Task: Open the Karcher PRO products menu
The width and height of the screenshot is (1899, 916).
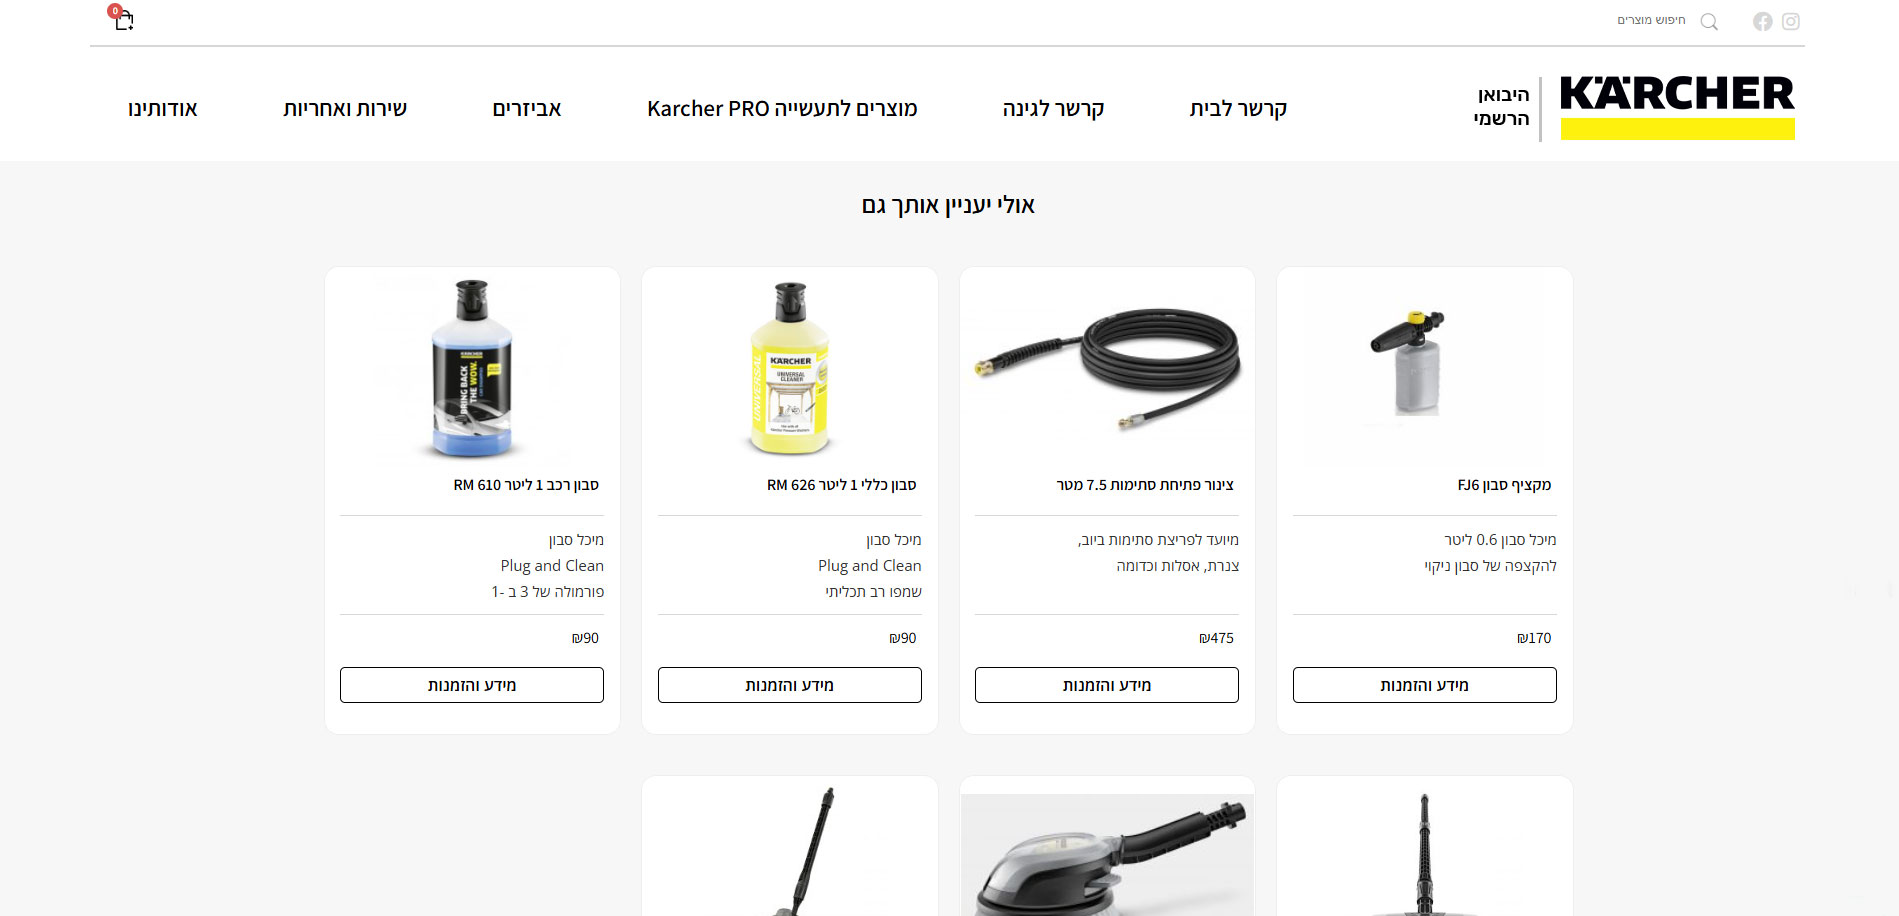Action: pyautogui.click(x=782, y=108)
